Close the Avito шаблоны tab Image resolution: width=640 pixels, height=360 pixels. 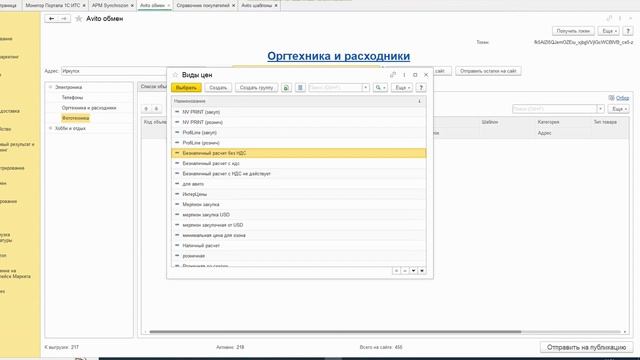click(276, 6)
